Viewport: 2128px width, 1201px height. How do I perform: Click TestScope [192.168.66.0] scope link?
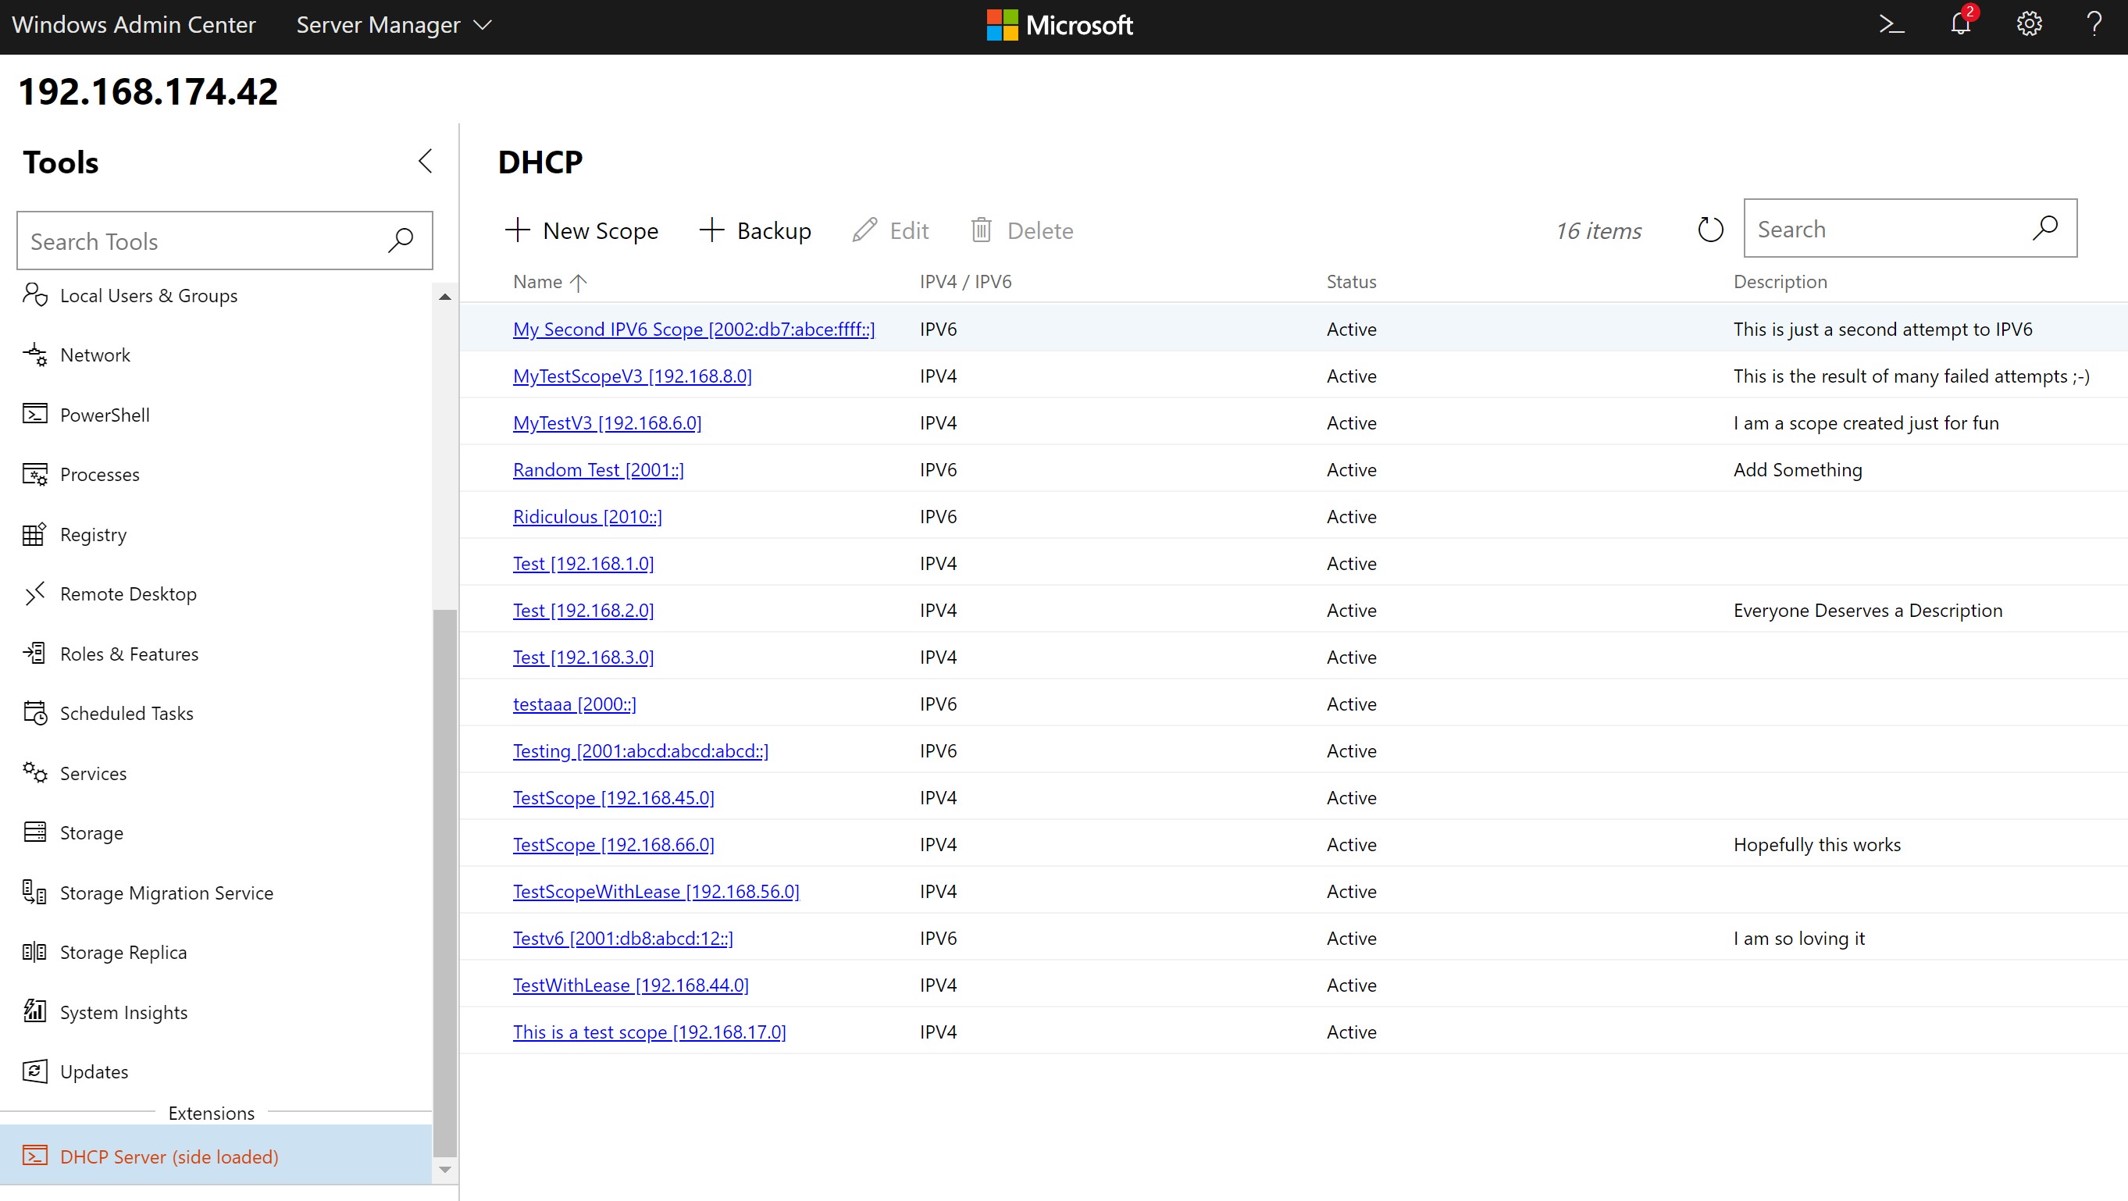click(612, 843)
